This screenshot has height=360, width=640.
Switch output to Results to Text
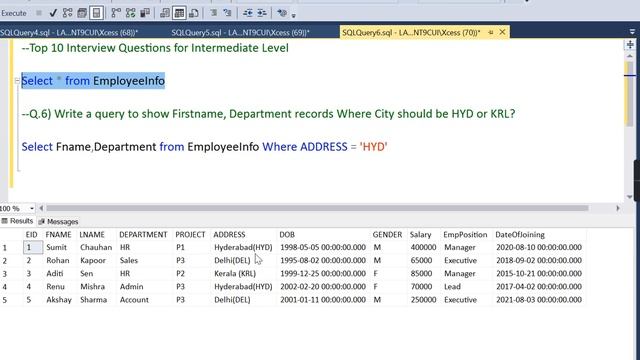point(165,13)
